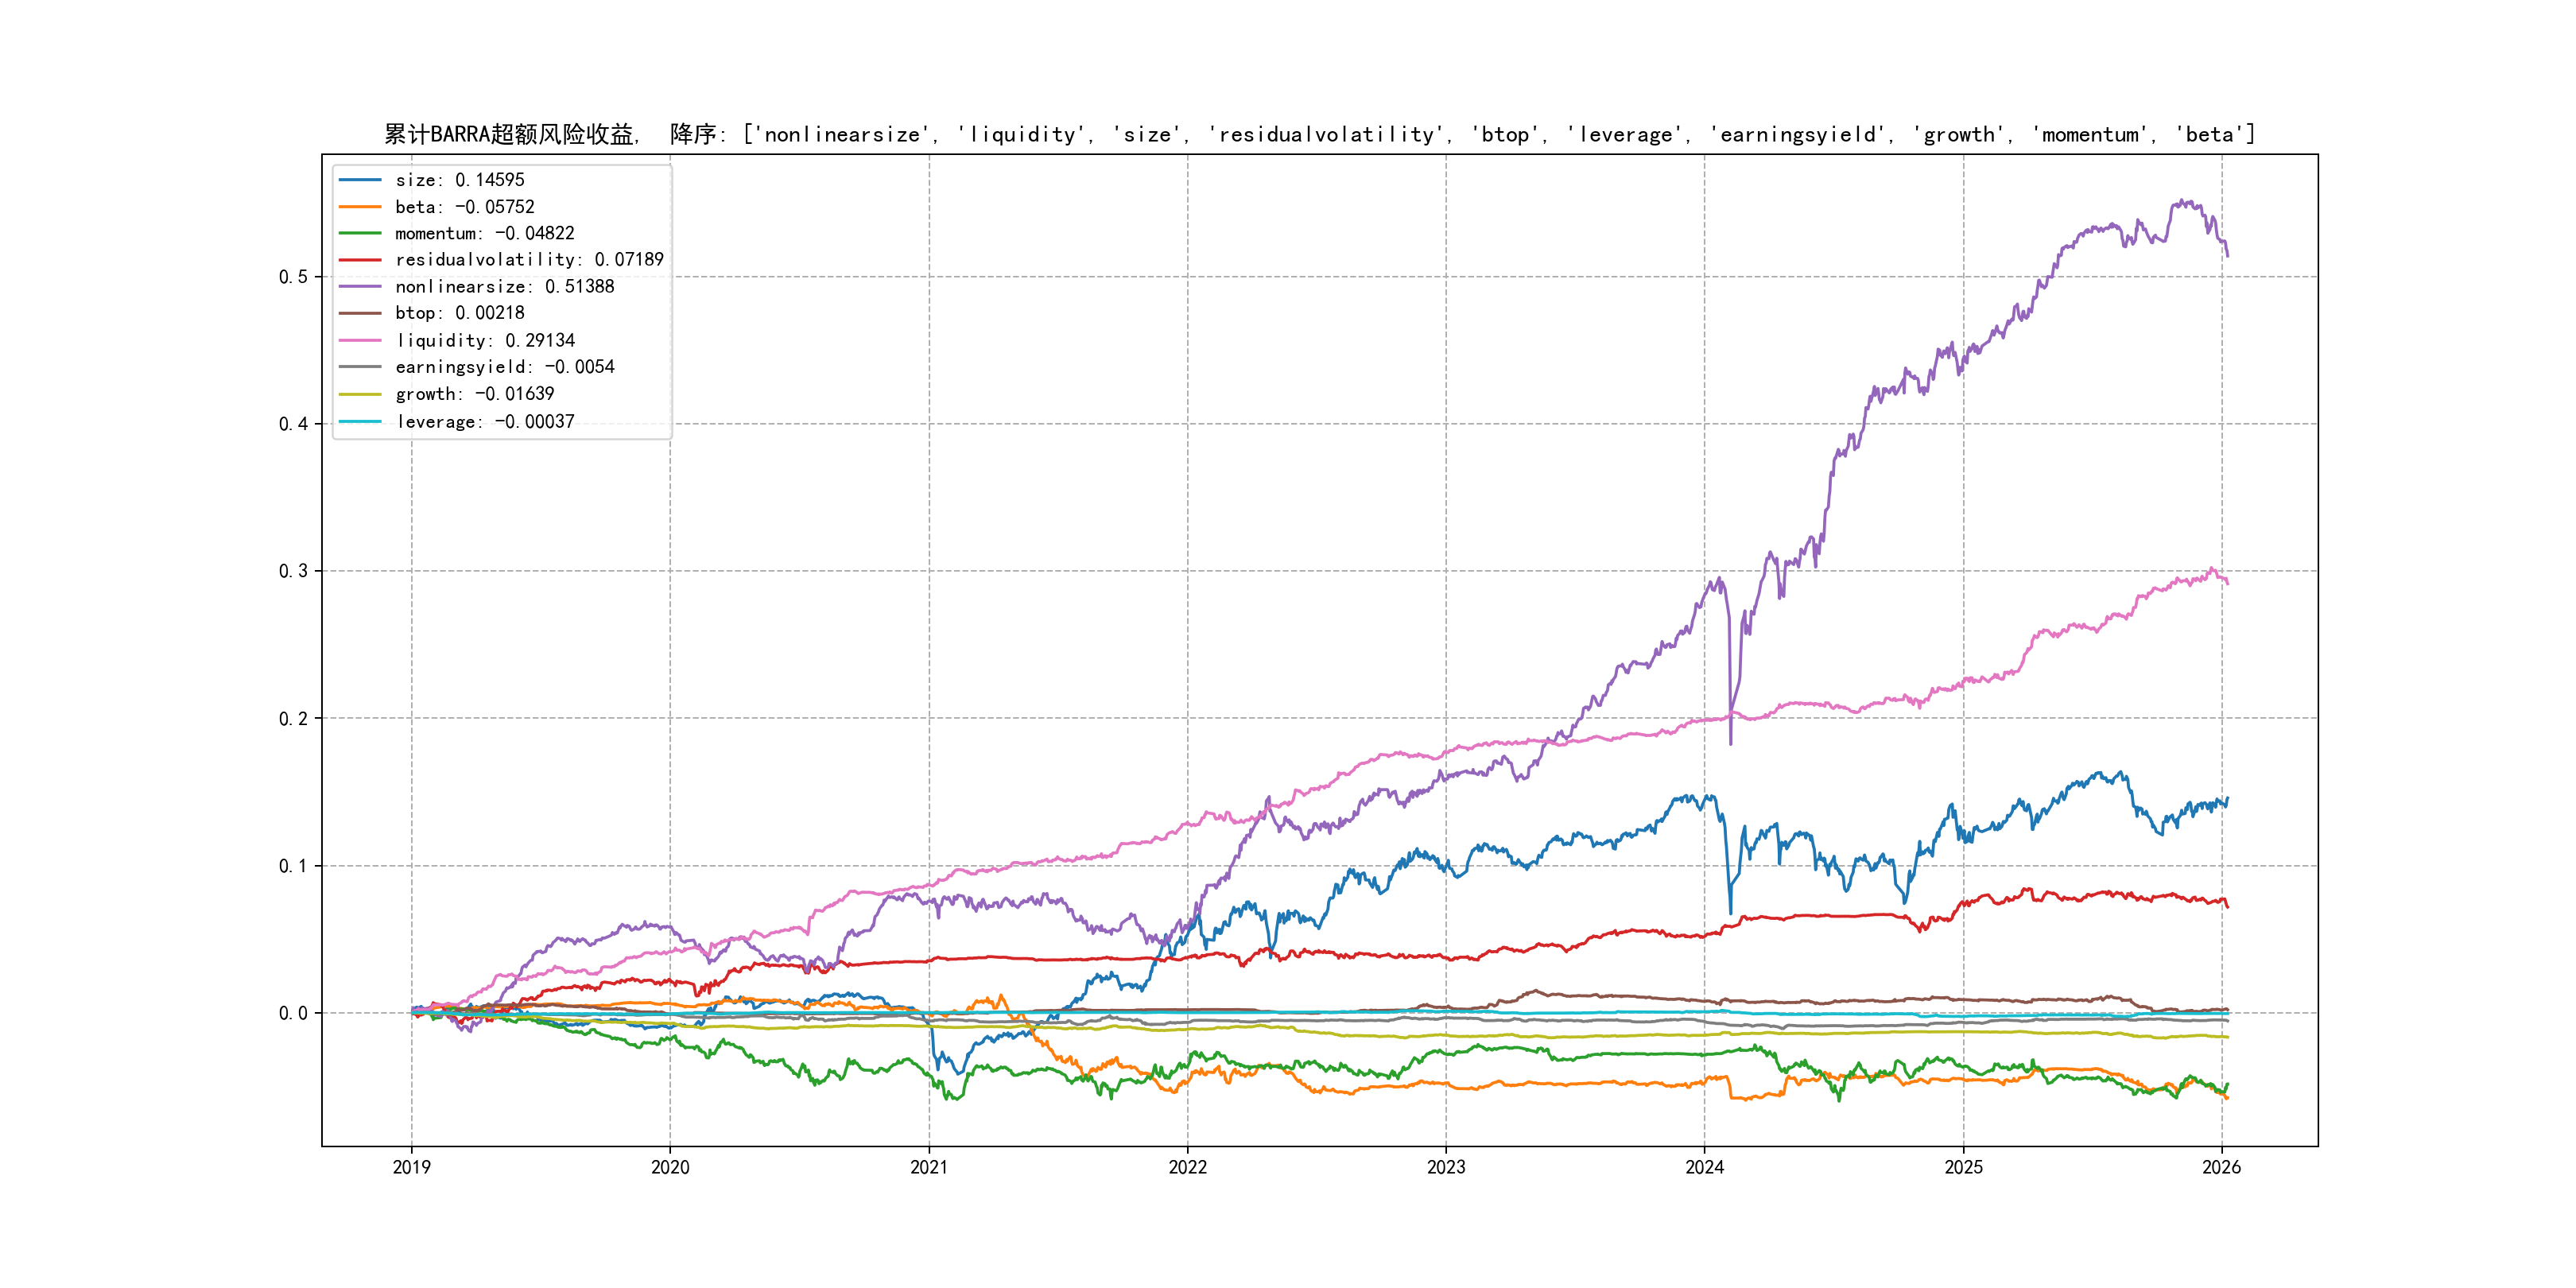Select the 'momentum: -0.04822' legend label
Viewport: 2576px width, 1288px height.
click(484, 233)
